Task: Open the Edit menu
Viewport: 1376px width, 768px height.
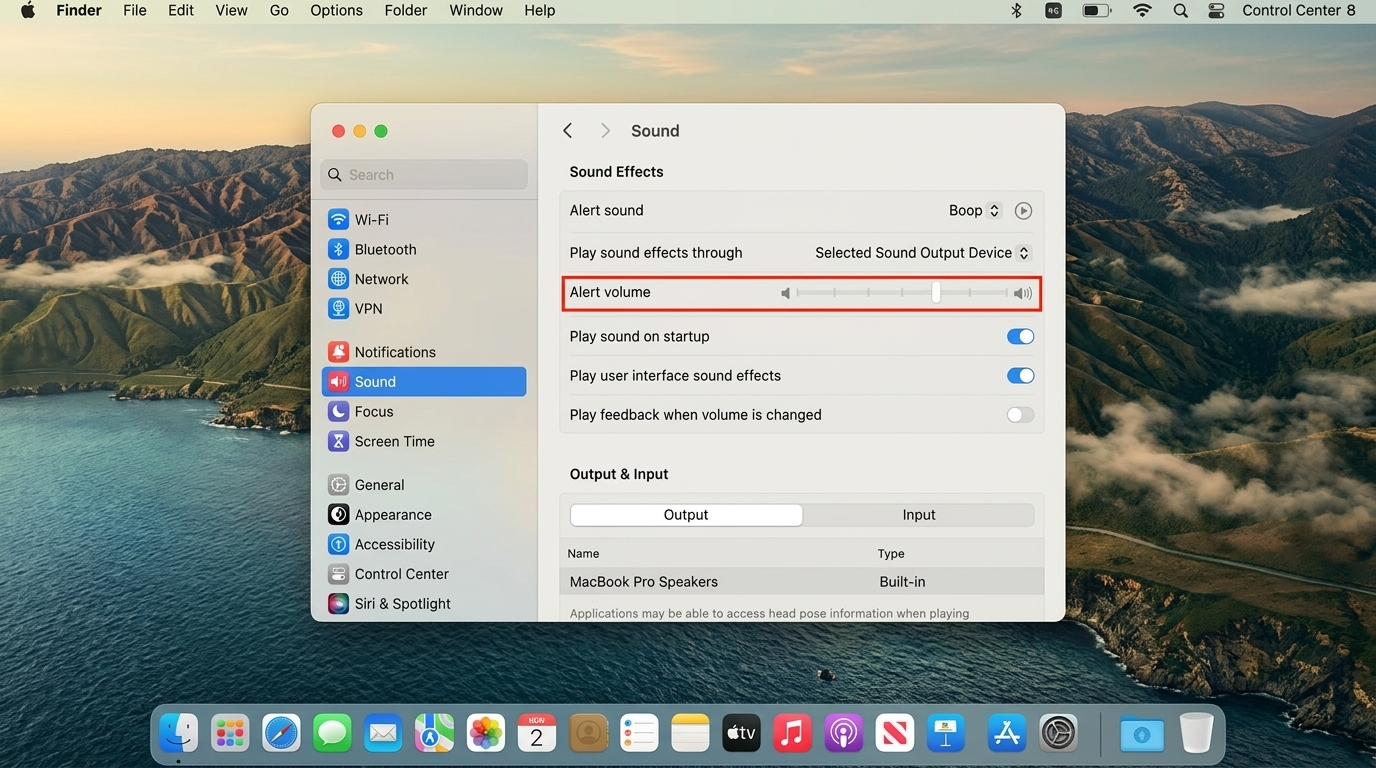Action: [x=181, y=10]
